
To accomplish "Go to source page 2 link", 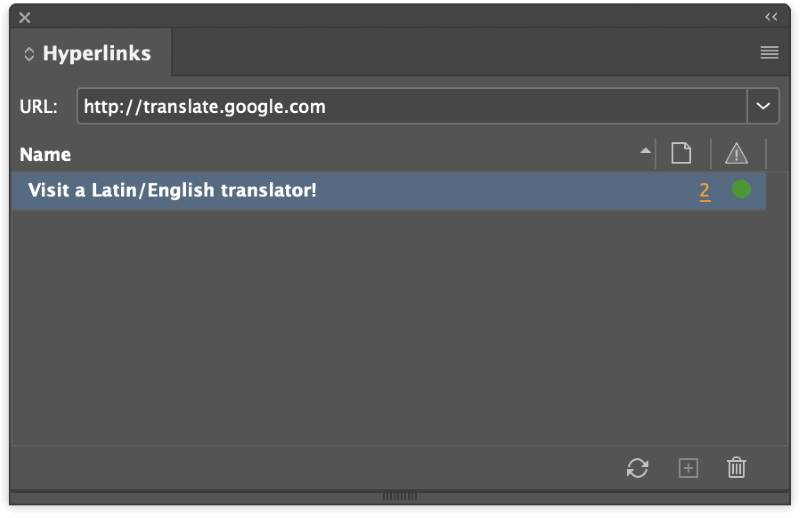I will pos(705,191).
